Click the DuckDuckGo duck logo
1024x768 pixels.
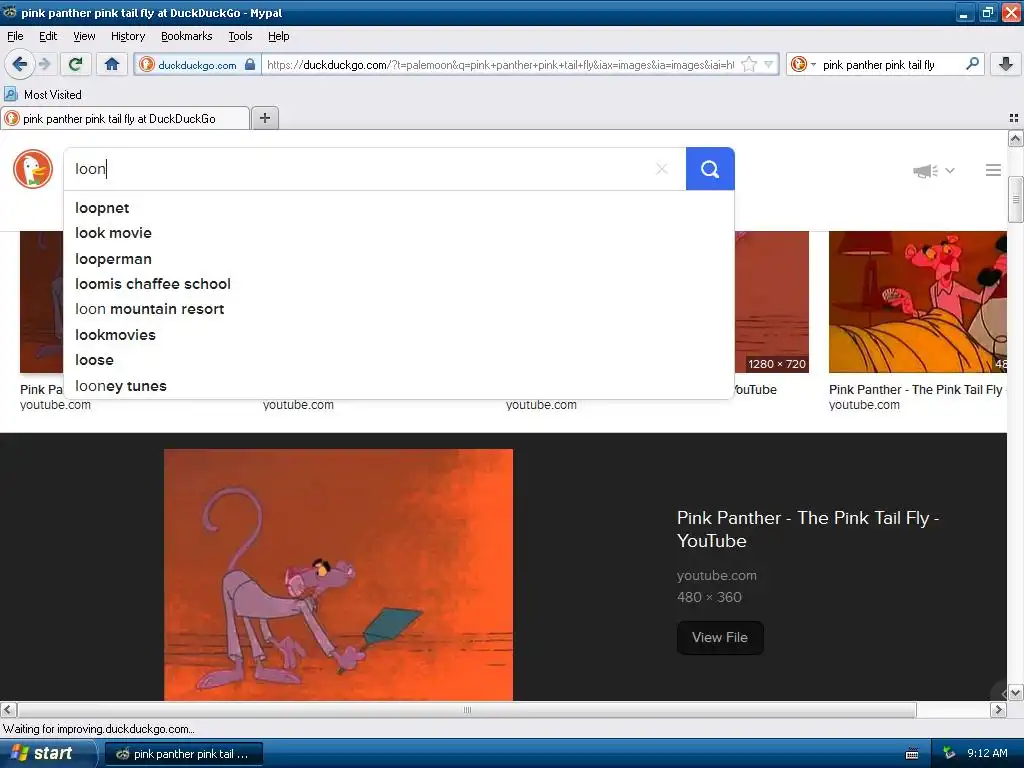tap(33, 169)
